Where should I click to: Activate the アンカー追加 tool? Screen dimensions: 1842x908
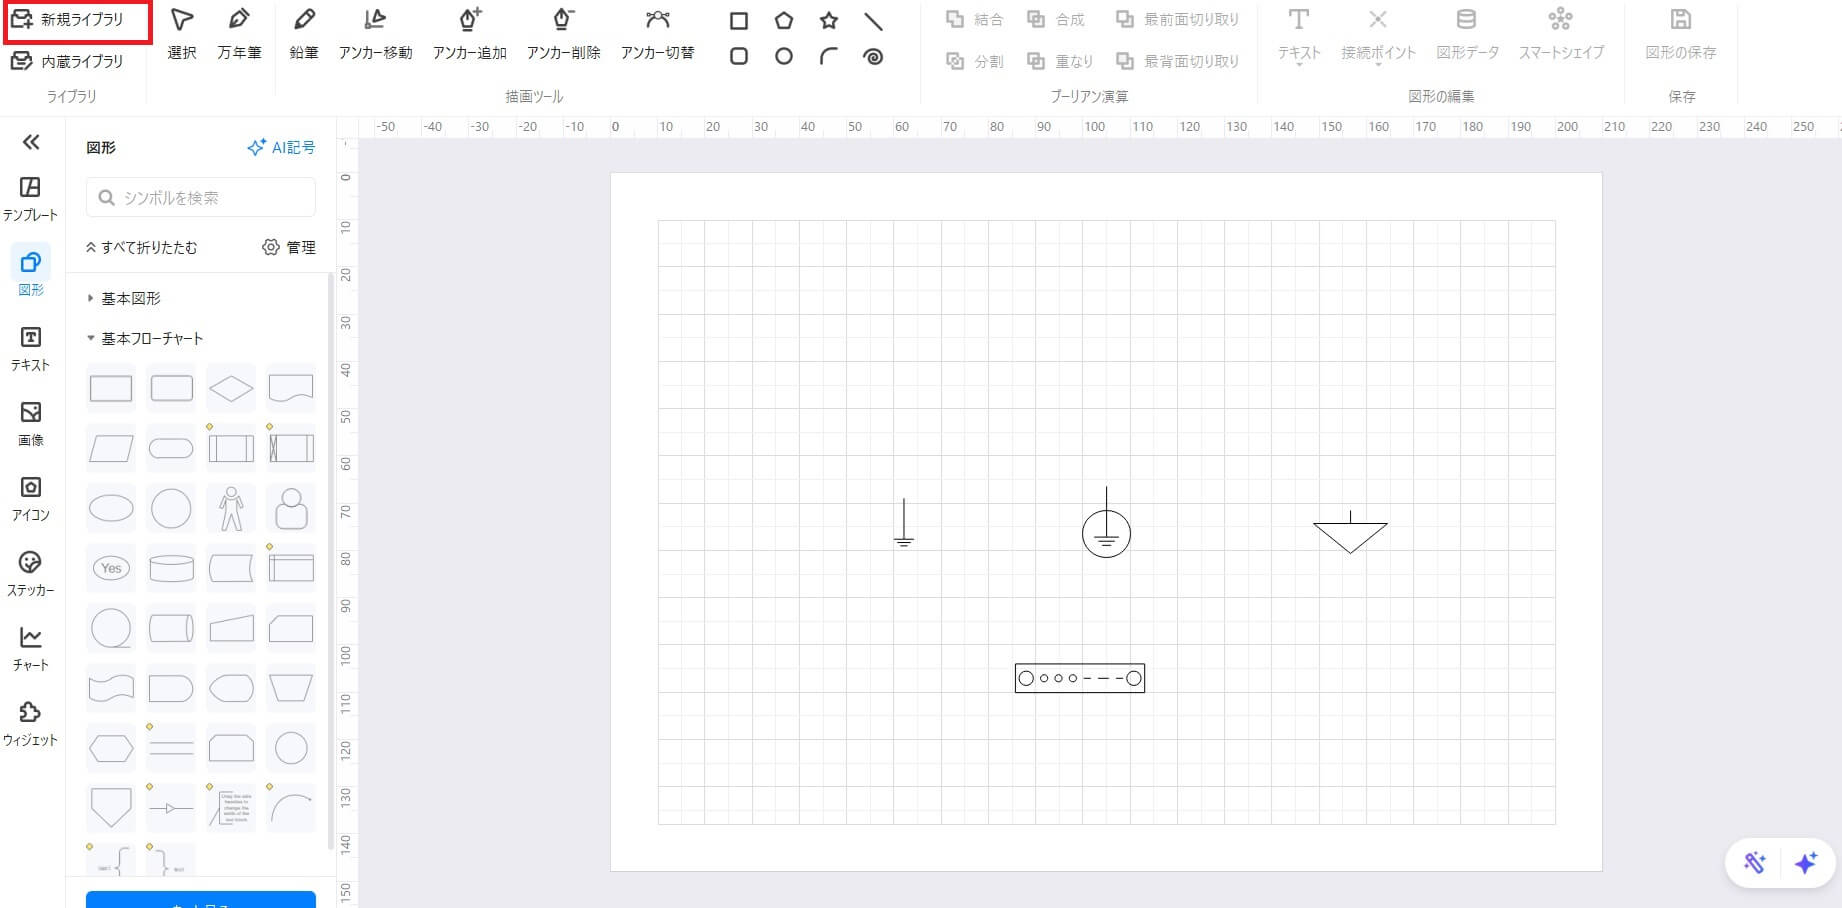[469, 34]
